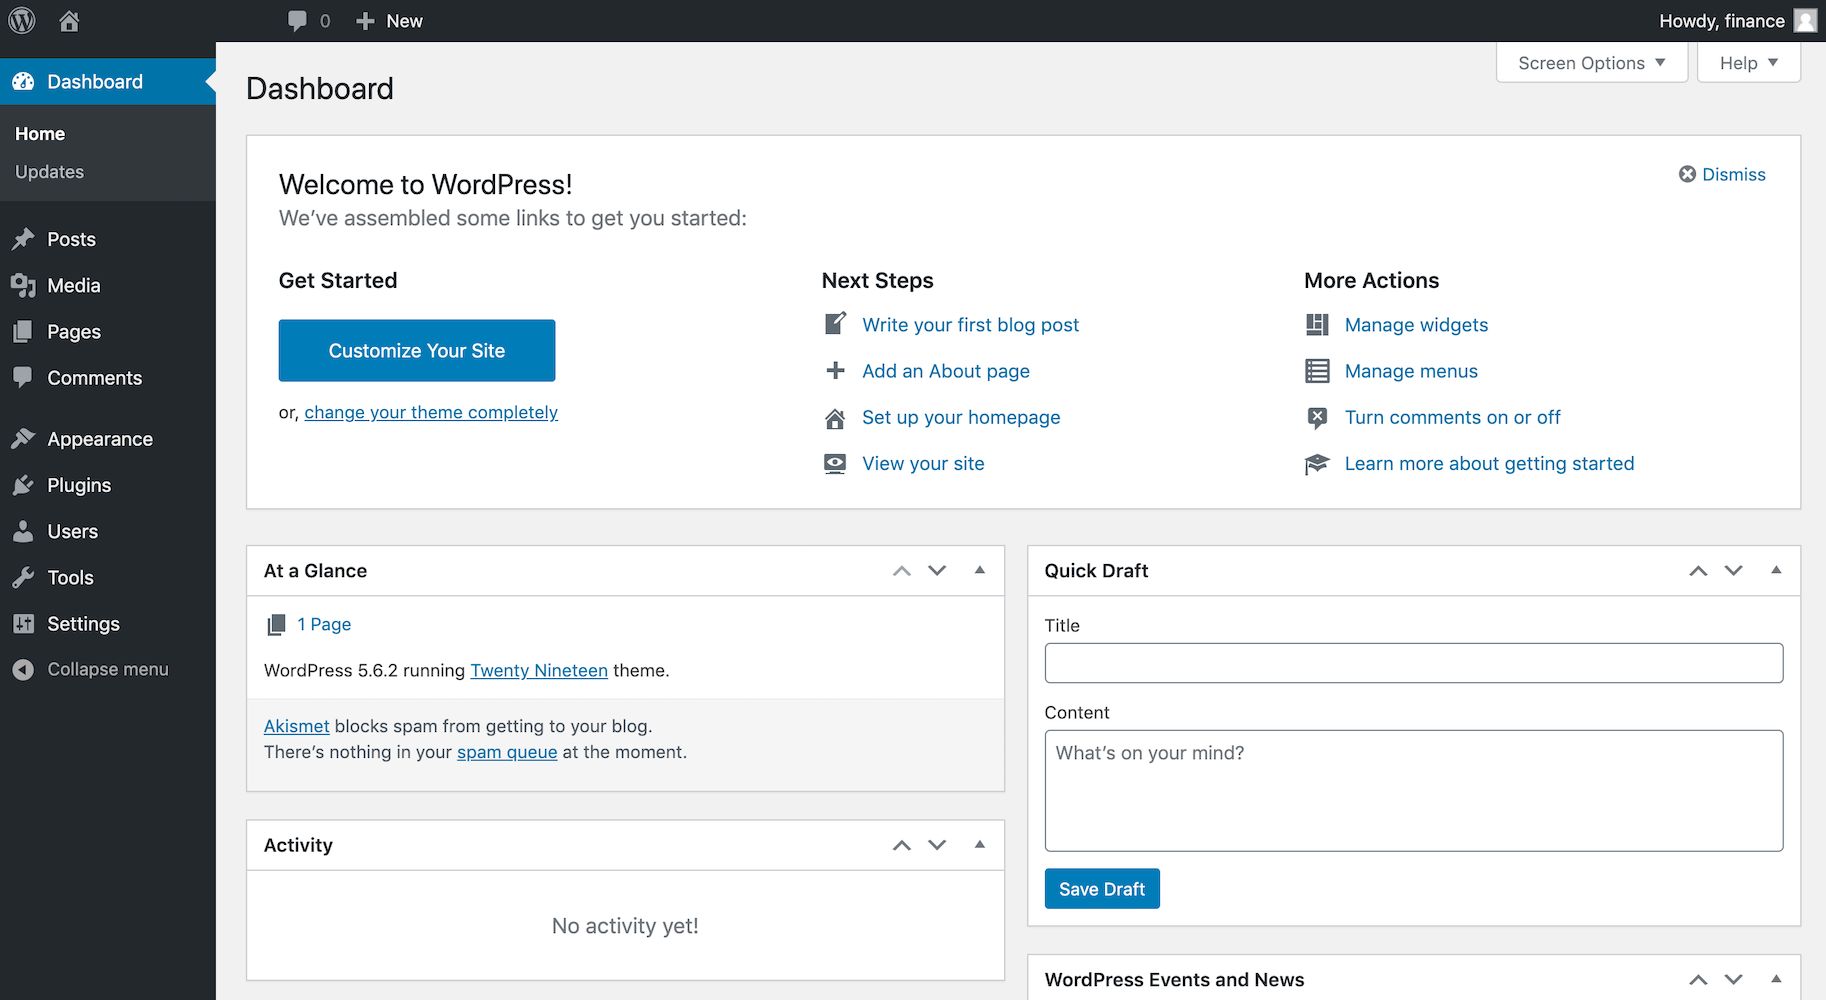Click the edit icon beside Write your first blog post

pyautogui.click(x=835, y=324)
